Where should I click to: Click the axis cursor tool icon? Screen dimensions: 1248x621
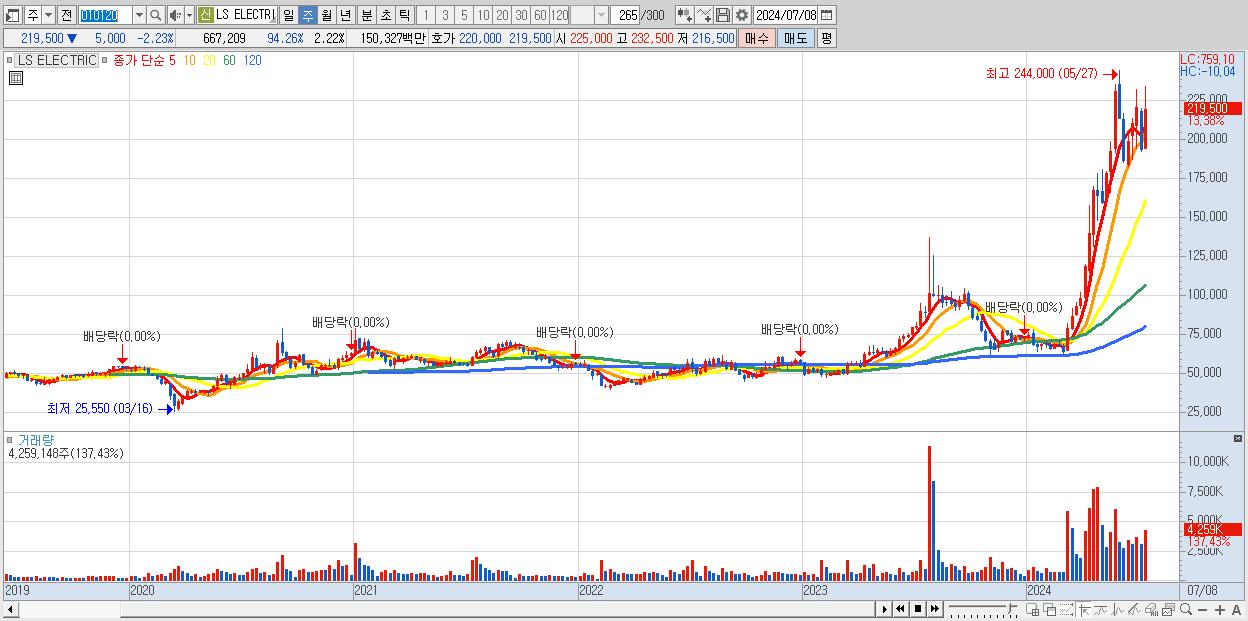1084,609
